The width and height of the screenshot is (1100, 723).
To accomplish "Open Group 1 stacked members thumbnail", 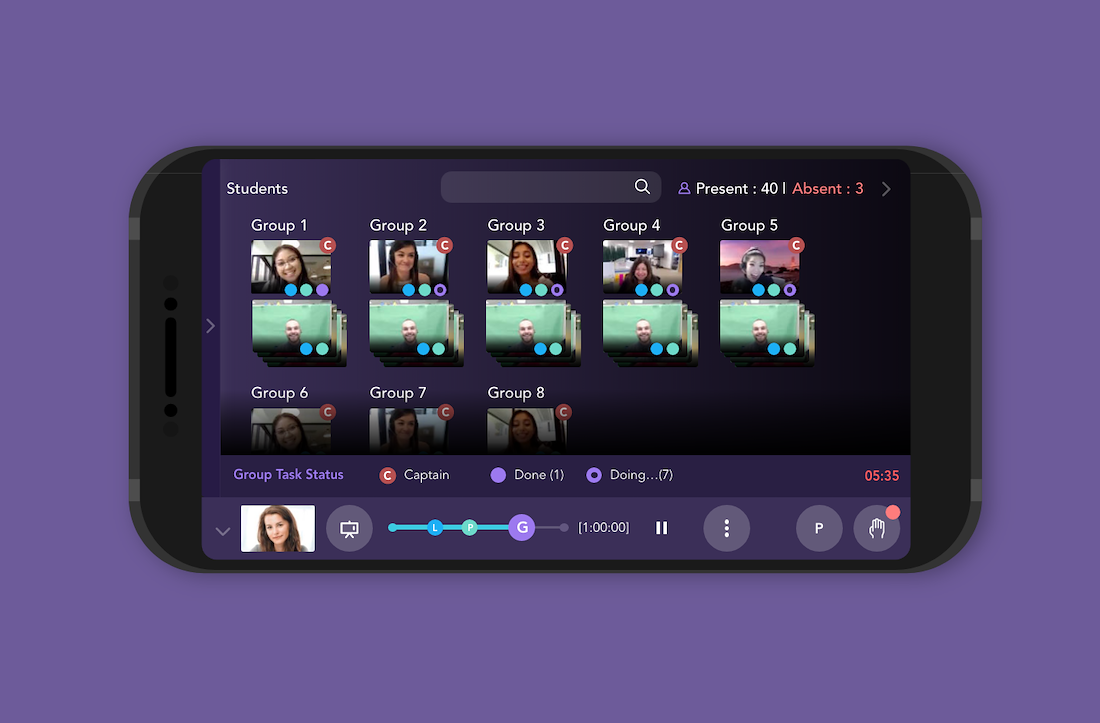I will [x=299, y=333].
